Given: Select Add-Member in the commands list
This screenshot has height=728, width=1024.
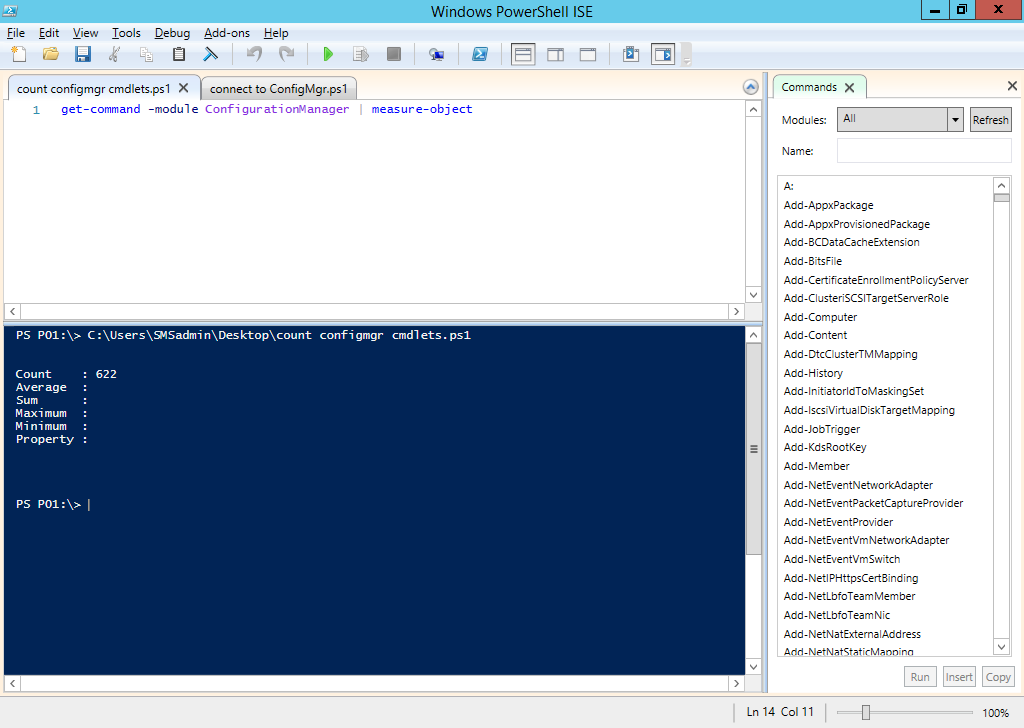Looking at the screenshot, I should pos(816,466).
